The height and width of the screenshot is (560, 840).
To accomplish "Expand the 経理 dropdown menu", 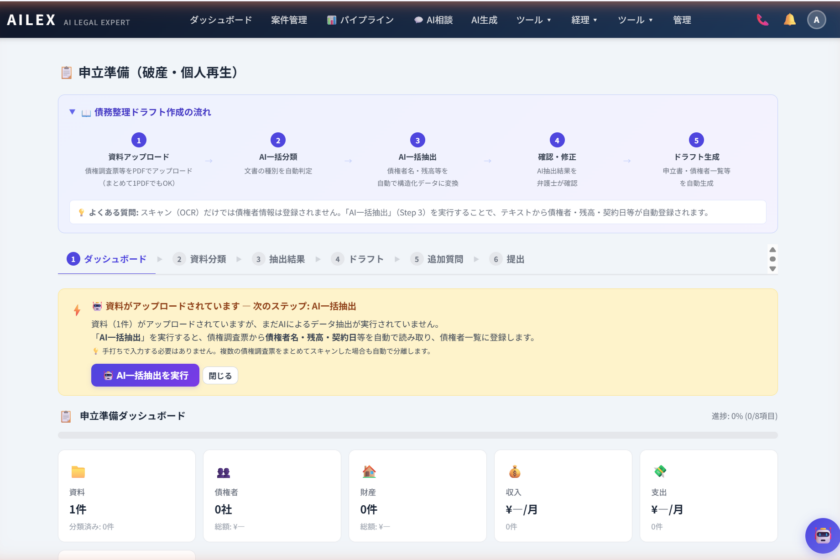I will (584, 20).
